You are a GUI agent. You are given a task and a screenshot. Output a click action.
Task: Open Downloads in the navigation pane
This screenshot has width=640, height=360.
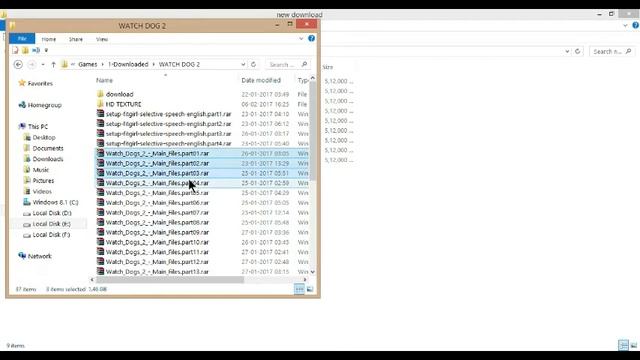pyautogui.click(x=48, y=159)
